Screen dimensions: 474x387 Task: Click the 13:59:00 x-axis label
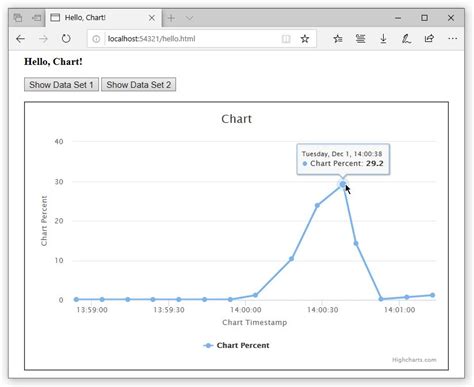click(x=92, y=310)
